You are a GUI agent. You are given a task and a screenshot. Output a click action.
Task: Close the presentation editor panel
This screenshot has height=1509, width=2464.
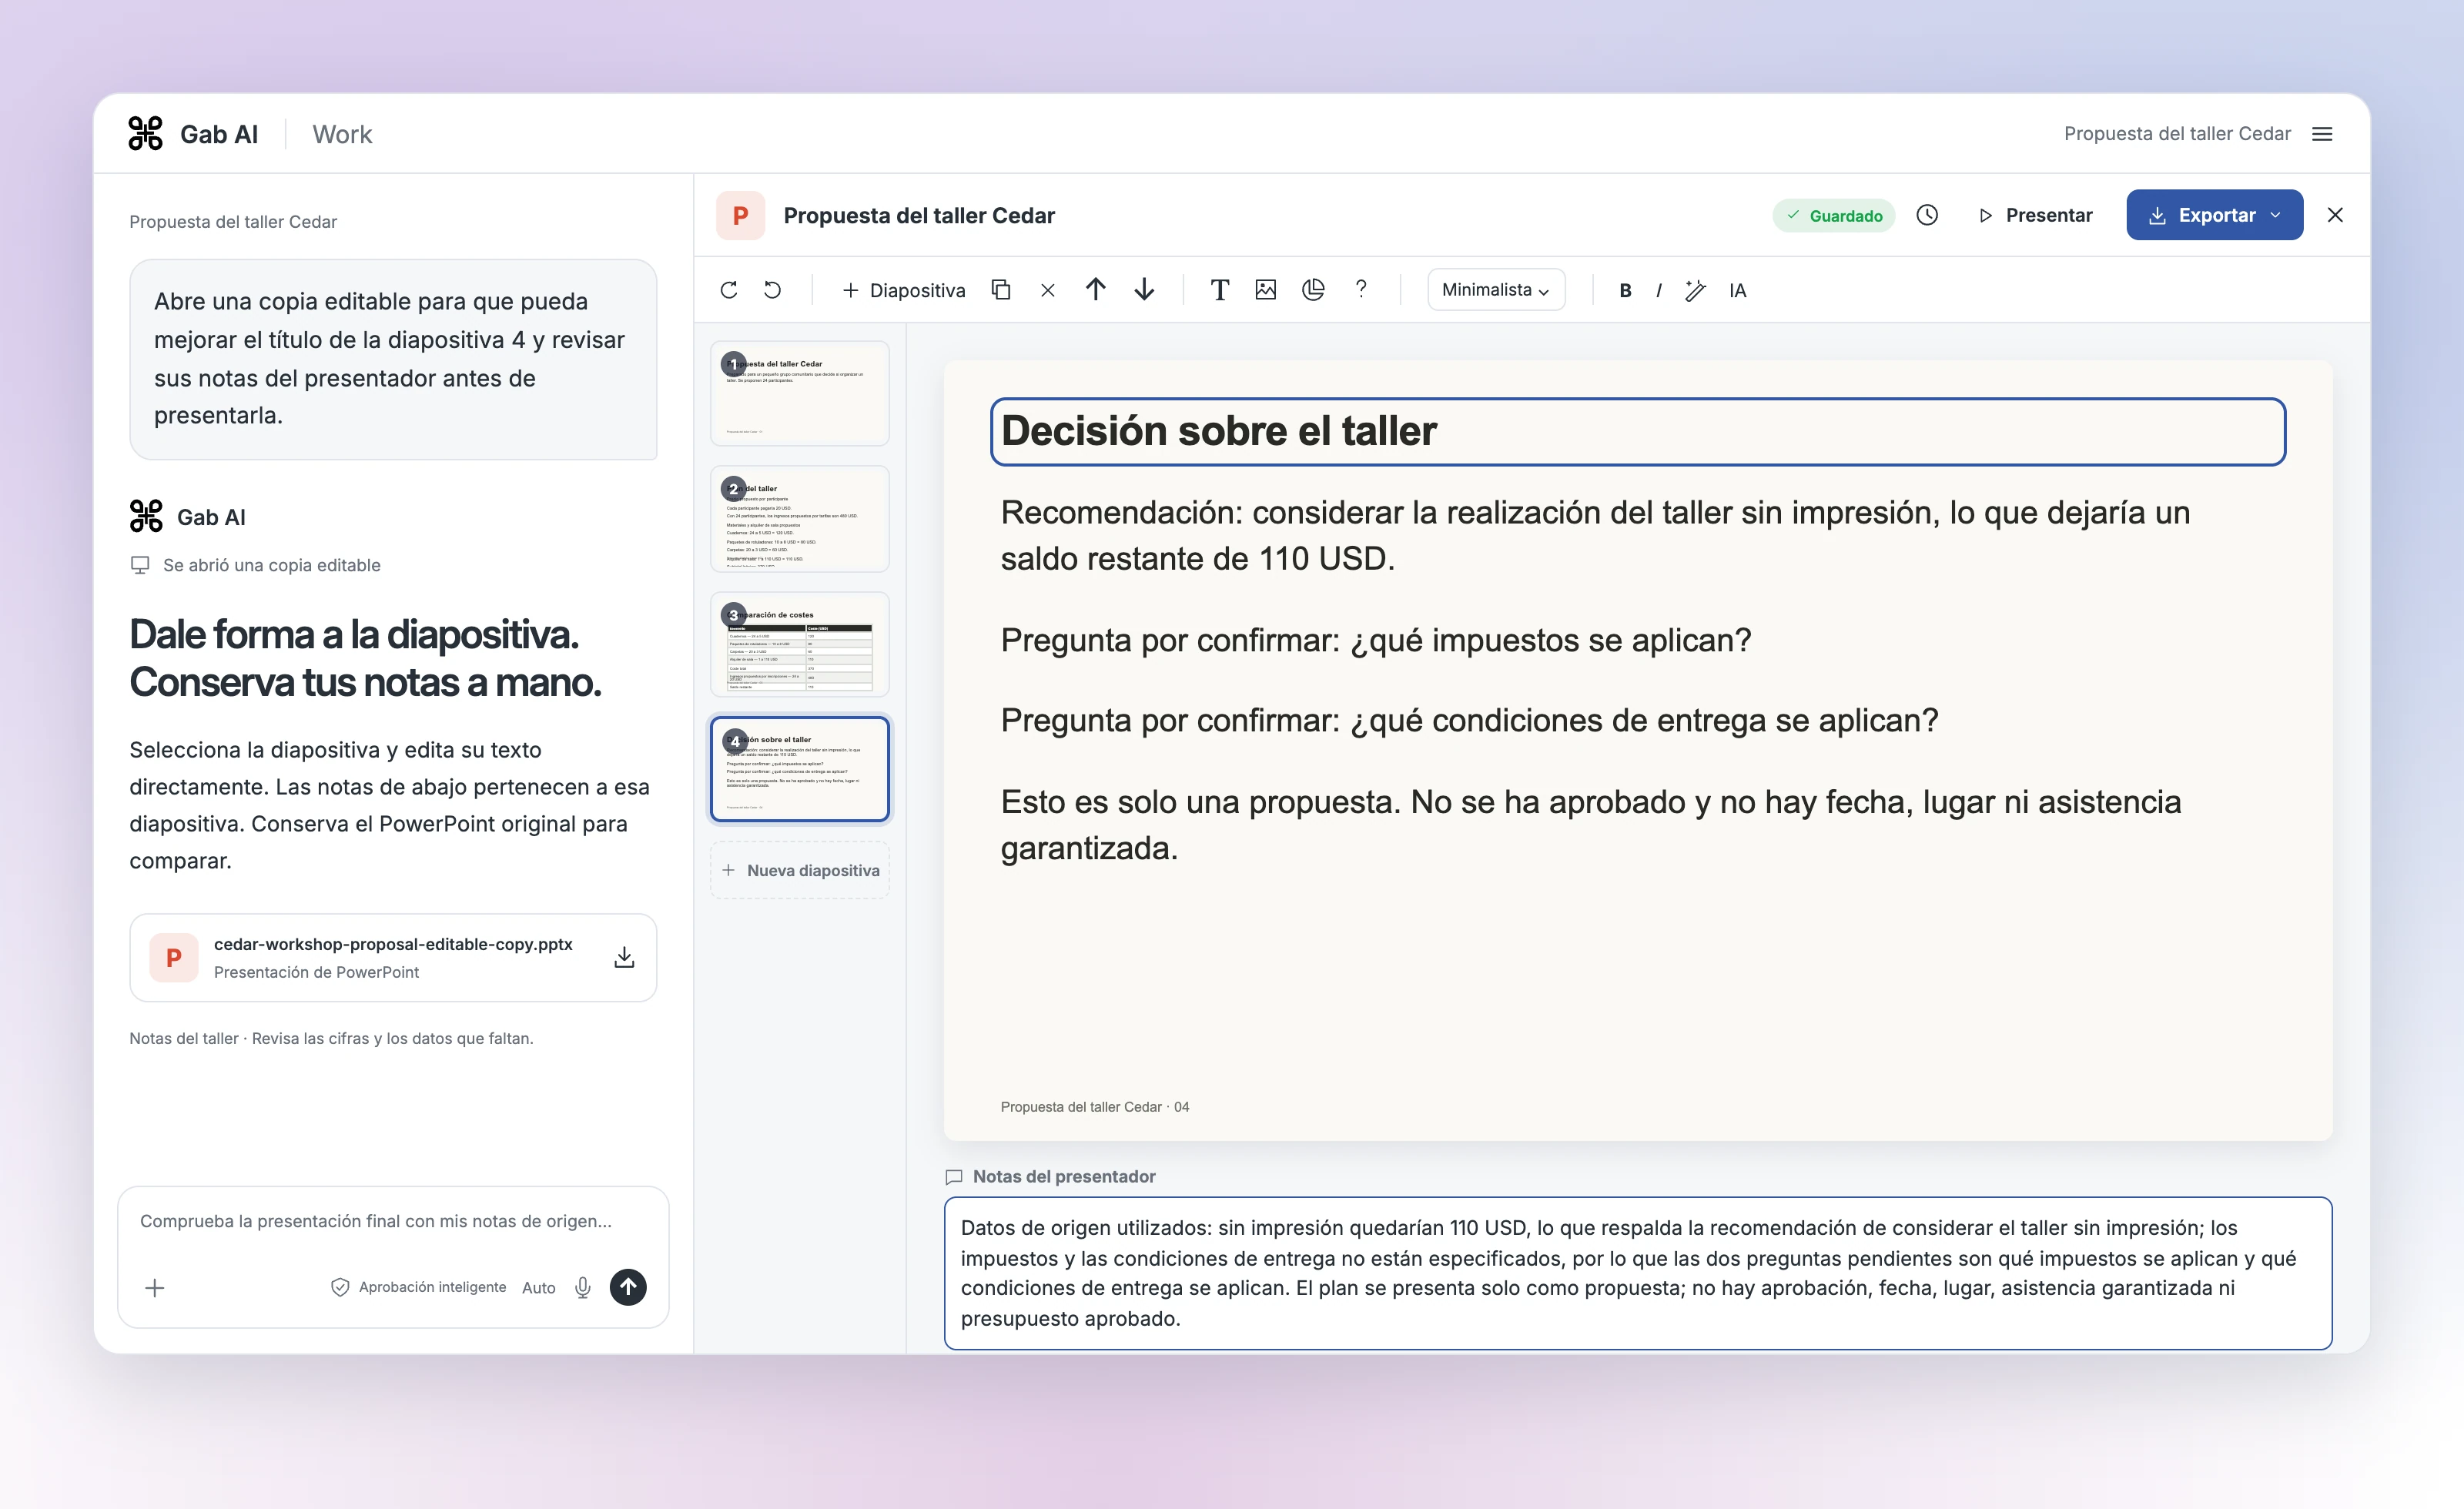2335,215
